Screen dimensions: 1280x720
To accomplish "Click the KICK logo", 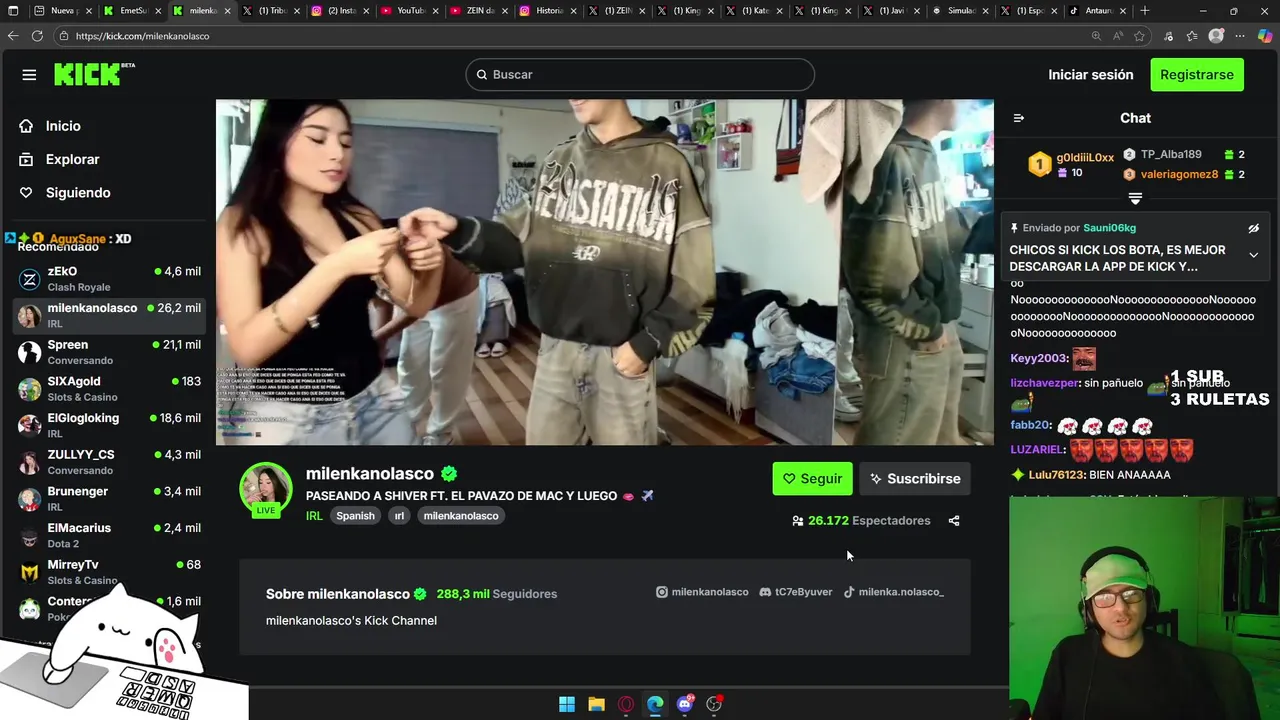I will pyautogui.click(x=94, y=74).
